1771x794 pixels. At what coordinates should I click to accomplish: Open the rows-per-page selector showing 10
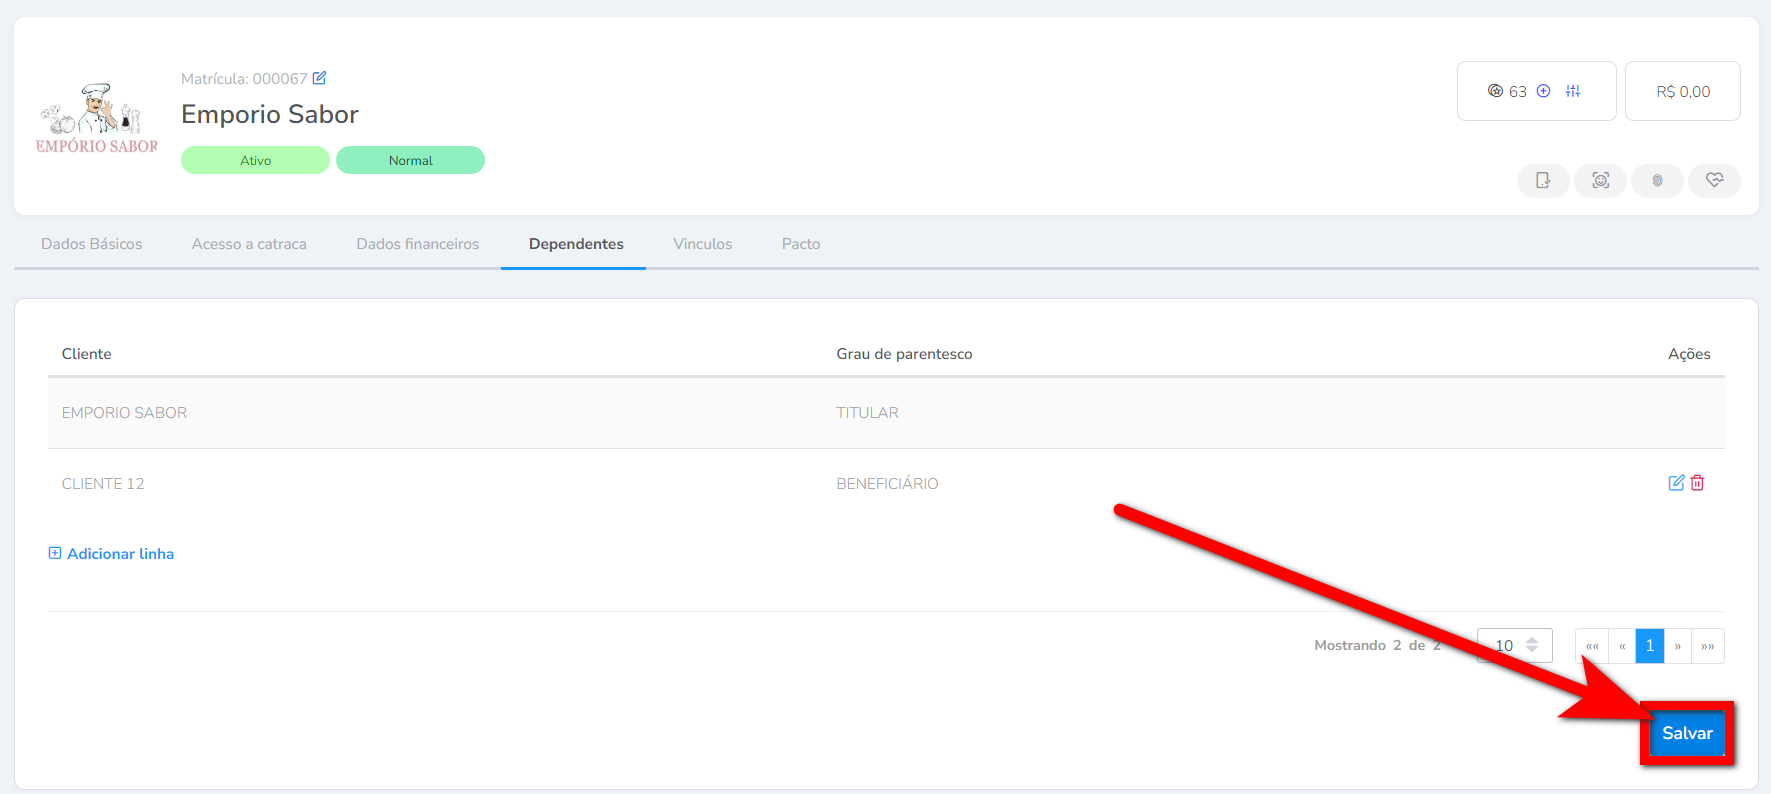pyautogui.click(x=1514, y=645)
